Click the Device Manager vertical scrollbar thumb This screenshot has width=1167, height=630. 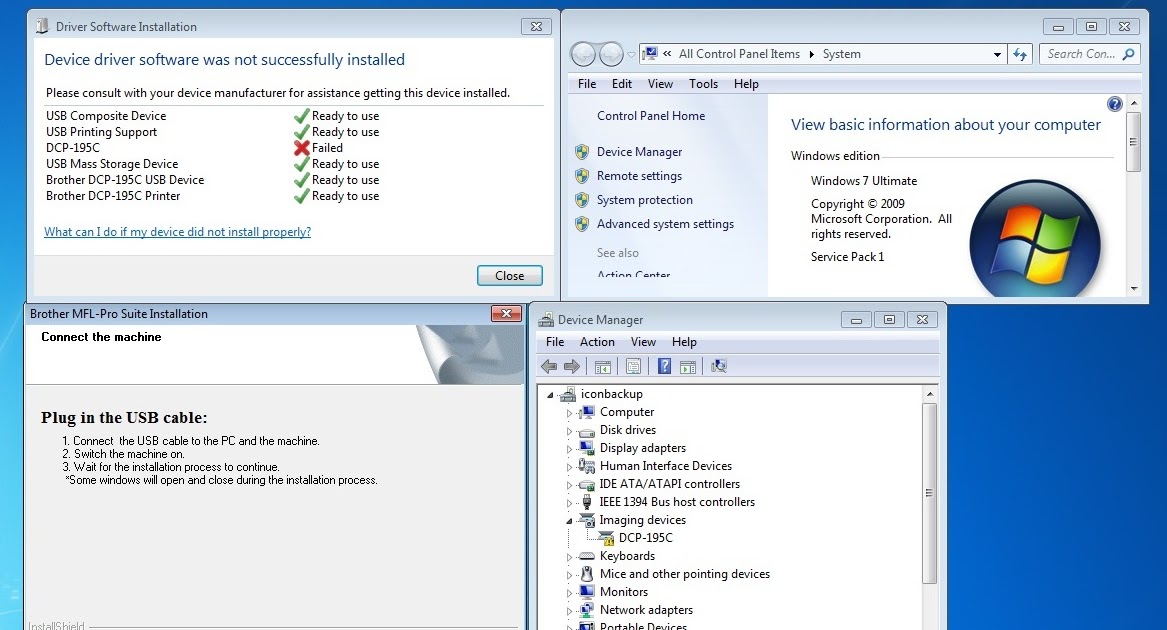pyautogui.click(x=929, y=493)
